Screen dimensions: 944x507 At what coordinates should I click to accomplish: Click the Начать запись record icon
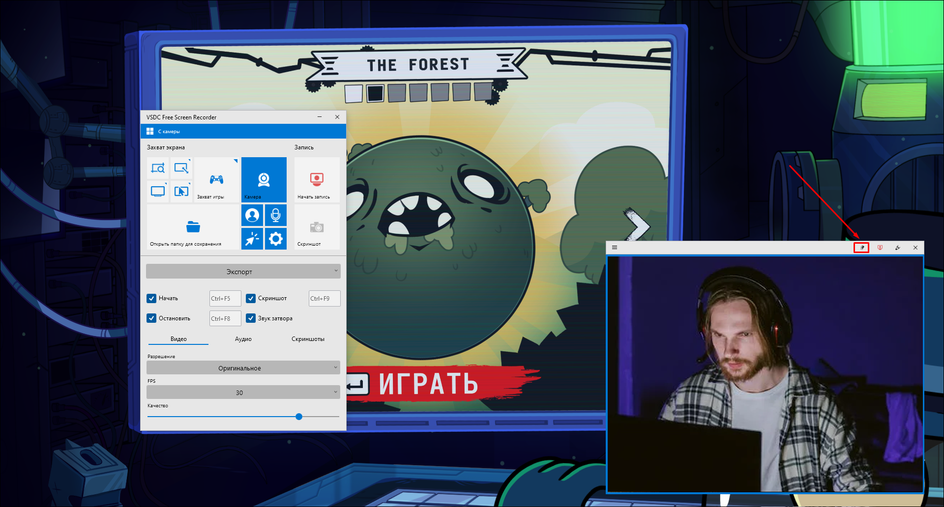click(x=316, y=180)
